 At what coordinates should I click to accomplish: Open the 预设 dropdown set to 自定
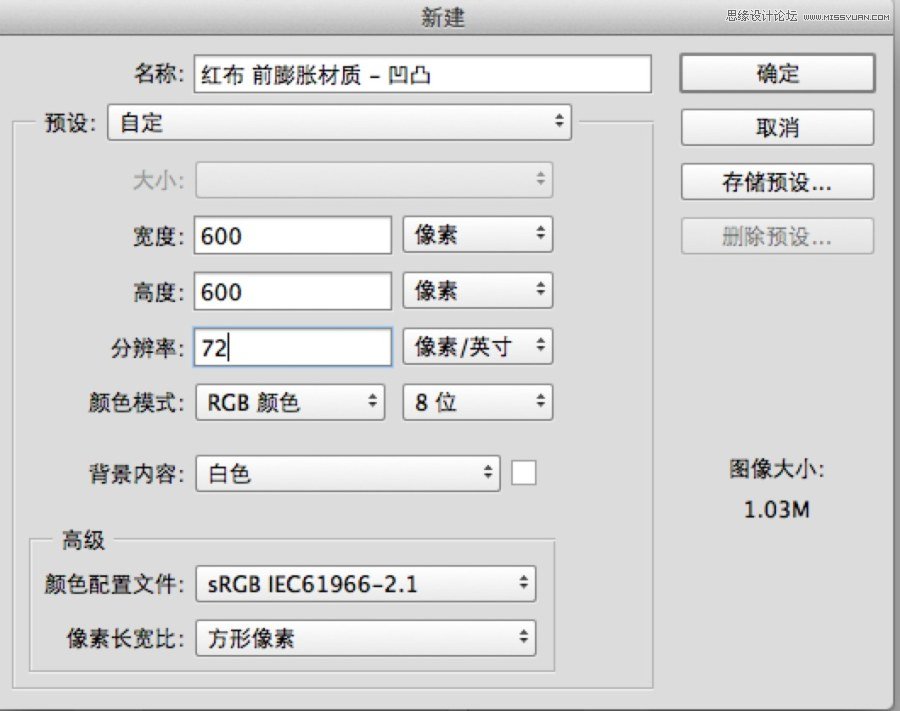[x=339, y=122]
